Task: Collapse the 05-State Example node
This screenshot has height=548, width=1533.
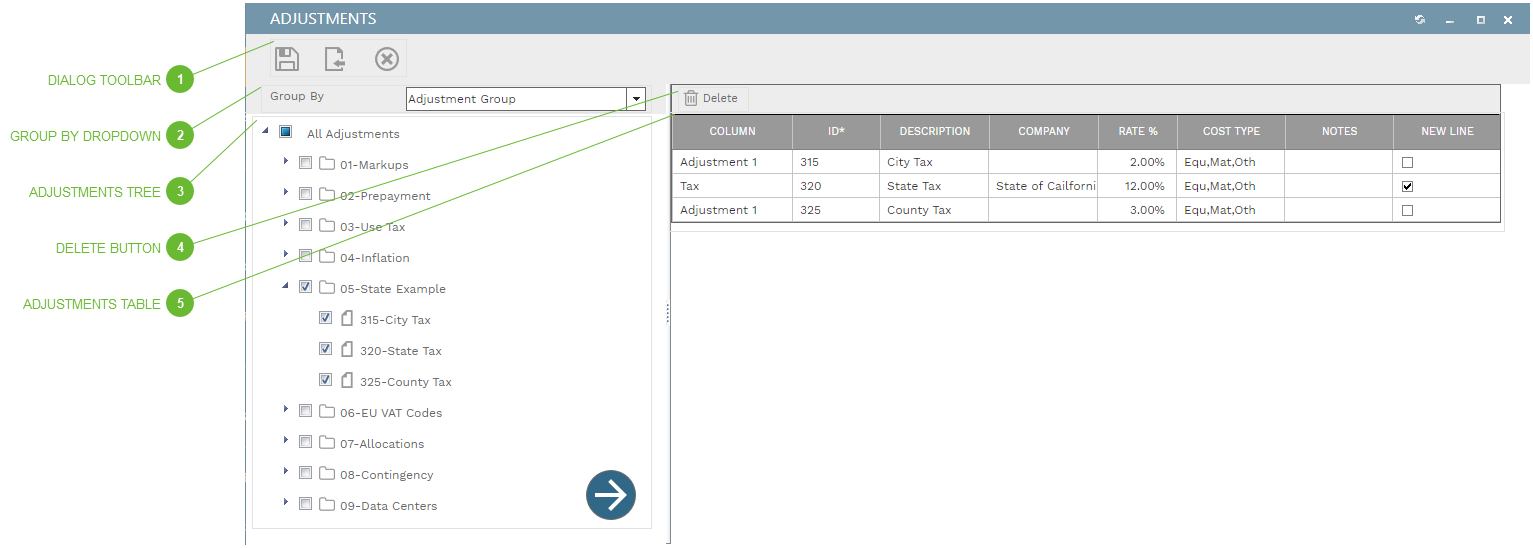Action: point(286,286)
